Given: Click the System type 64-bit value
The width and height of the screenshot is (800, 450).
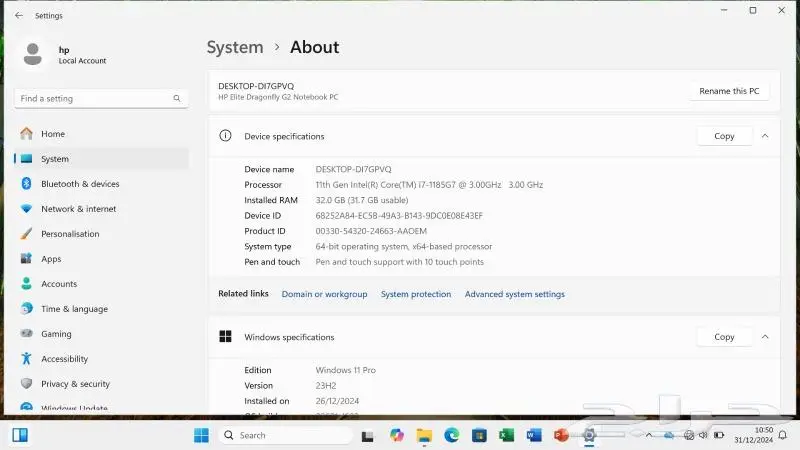Looking at the screenshot, I should click(404, 246).
